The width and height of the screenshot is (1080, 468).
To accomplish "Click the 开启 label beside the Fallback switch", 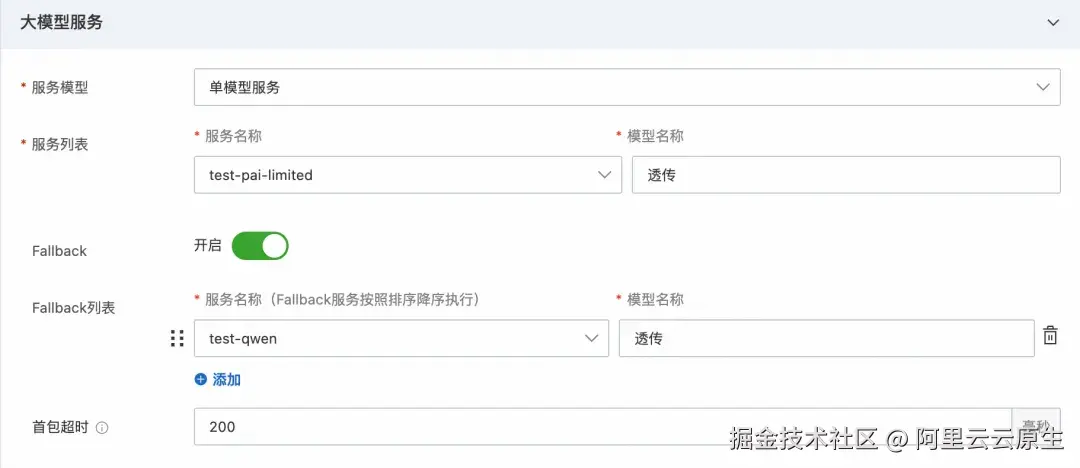I will tap(207, 246).
